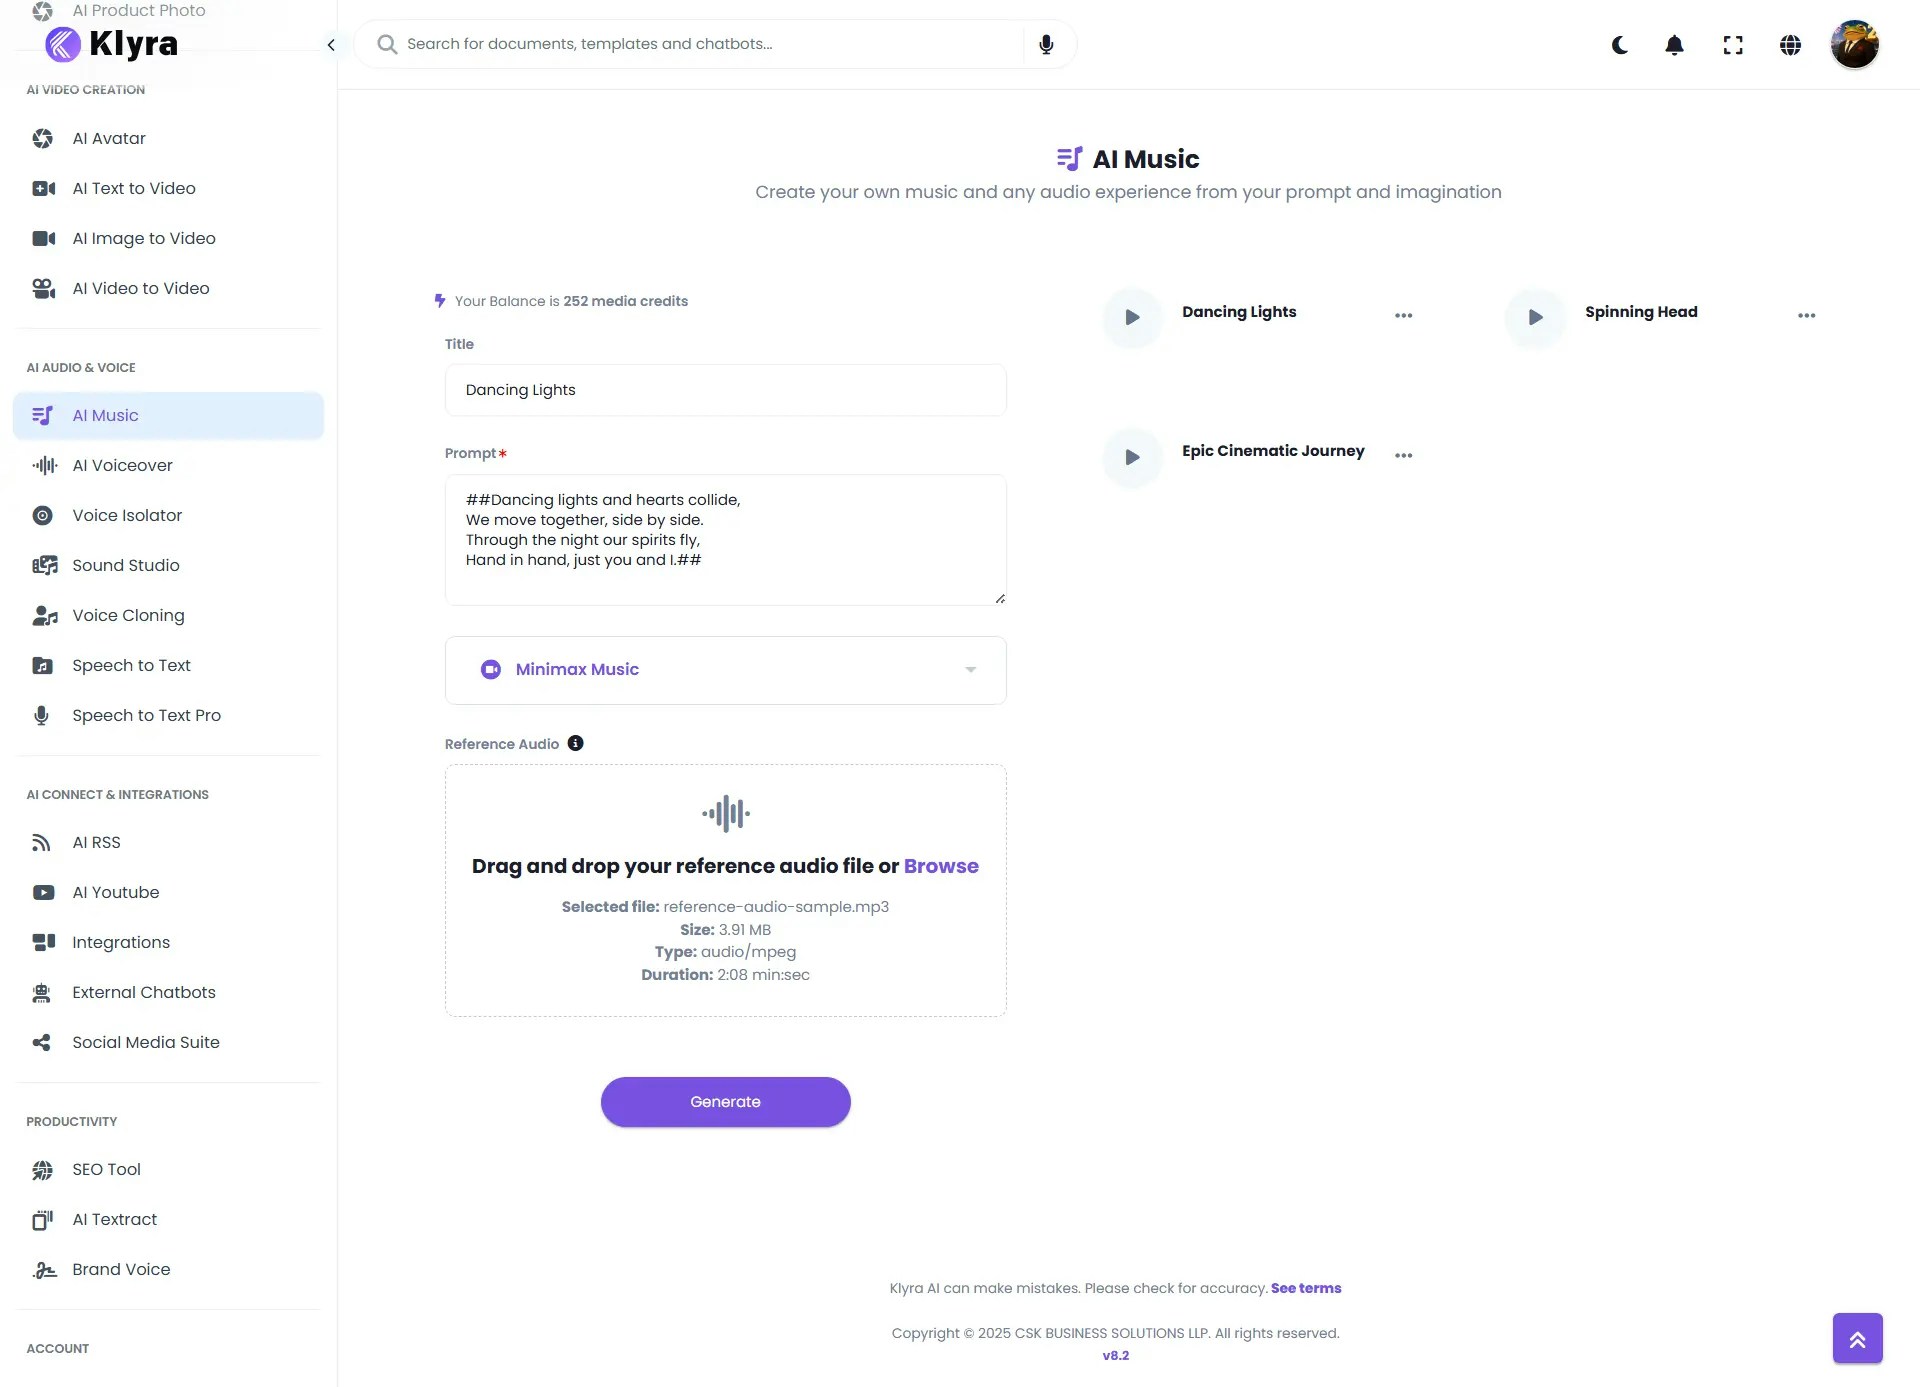Open the AI Image to Video tool
This screenshot has height=1387, width=1920.
pos(144,238)
